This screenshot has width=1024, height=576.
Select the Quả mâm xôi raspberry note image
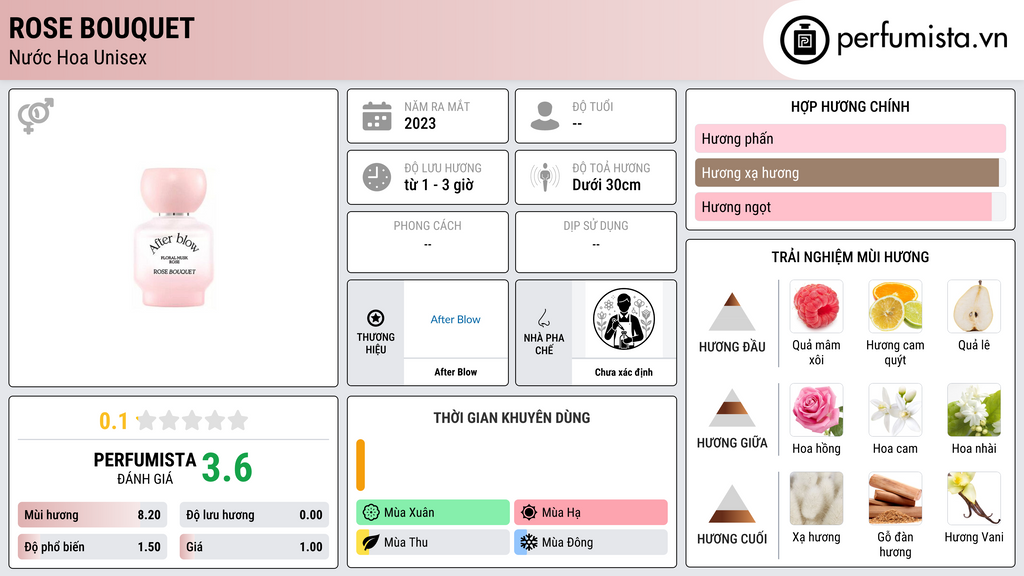816,306
